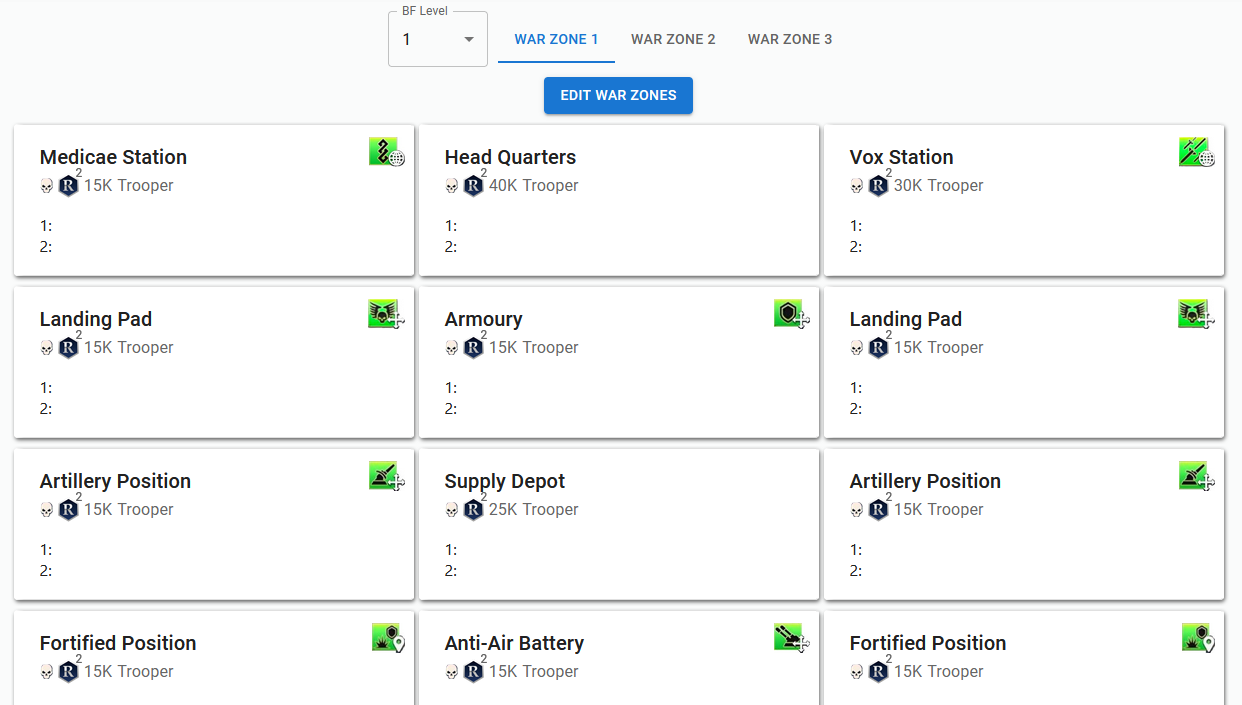The image size is (1242, 705).
Task: Click the Head Quarters rank badge icon
Action: (474, 185)
